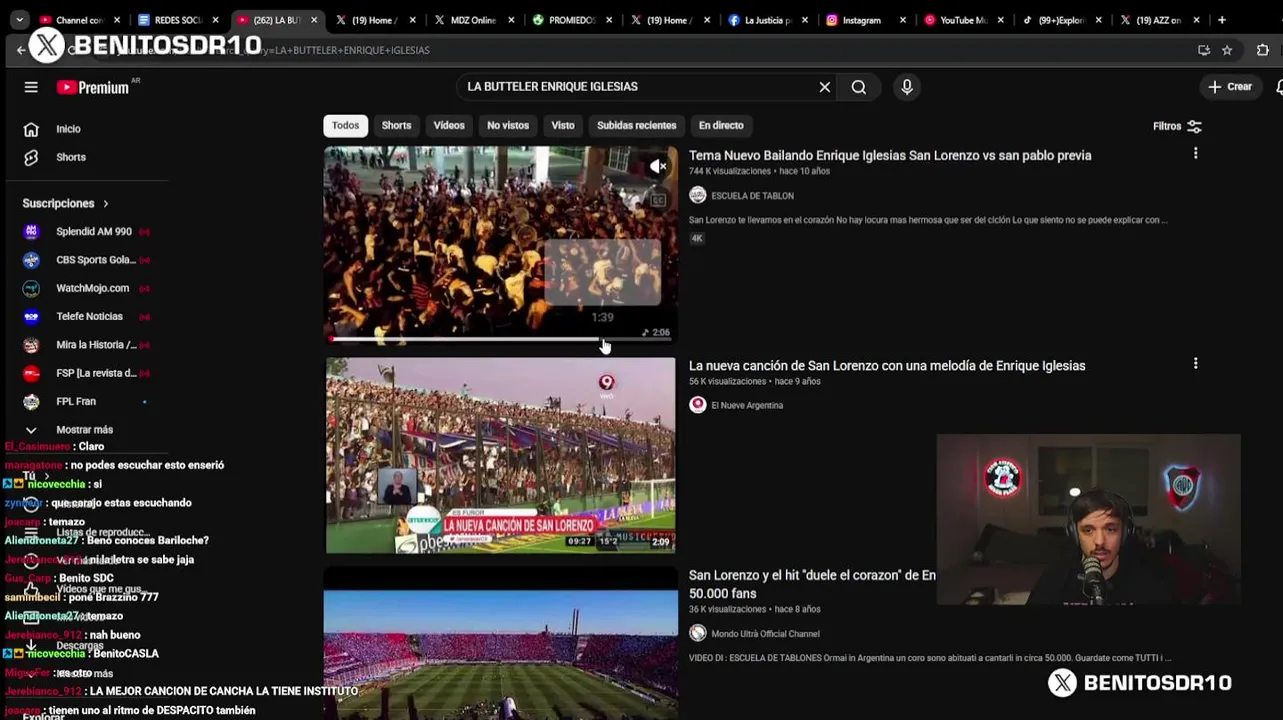Switch to the La Justicia Facebook tab
The width and height of the screenshot is (1283, 720).
[x=768, y=20]
